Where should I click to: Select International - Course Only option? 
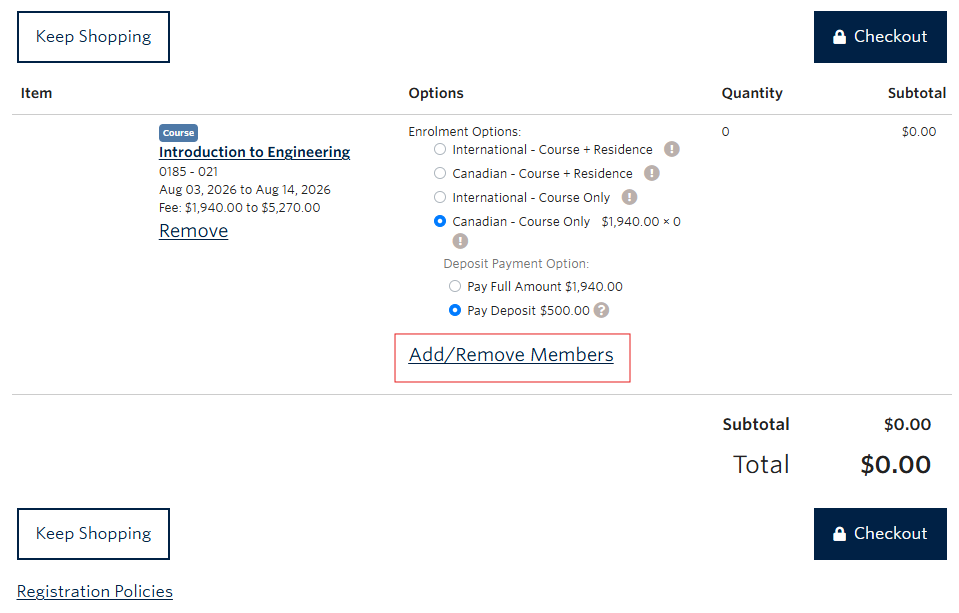coord(439,197)
